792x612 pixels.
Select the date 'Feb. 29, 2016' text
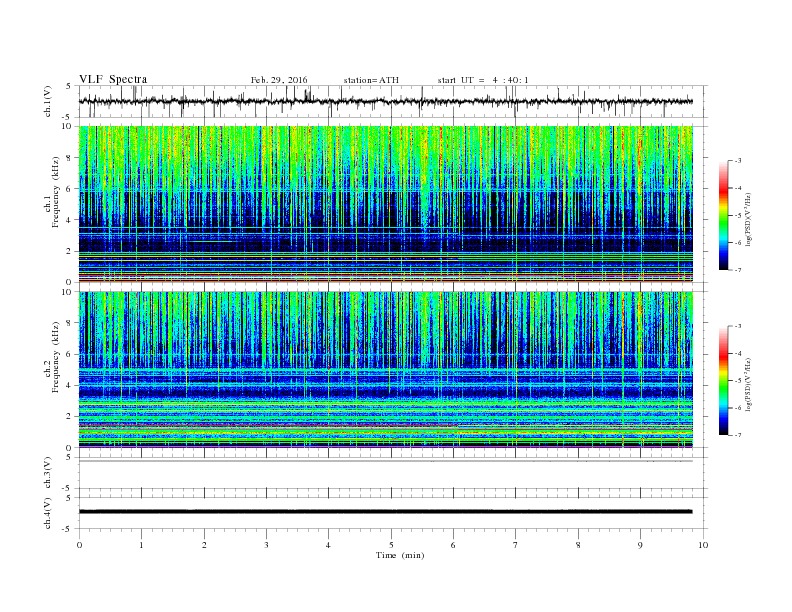point(279,80)
